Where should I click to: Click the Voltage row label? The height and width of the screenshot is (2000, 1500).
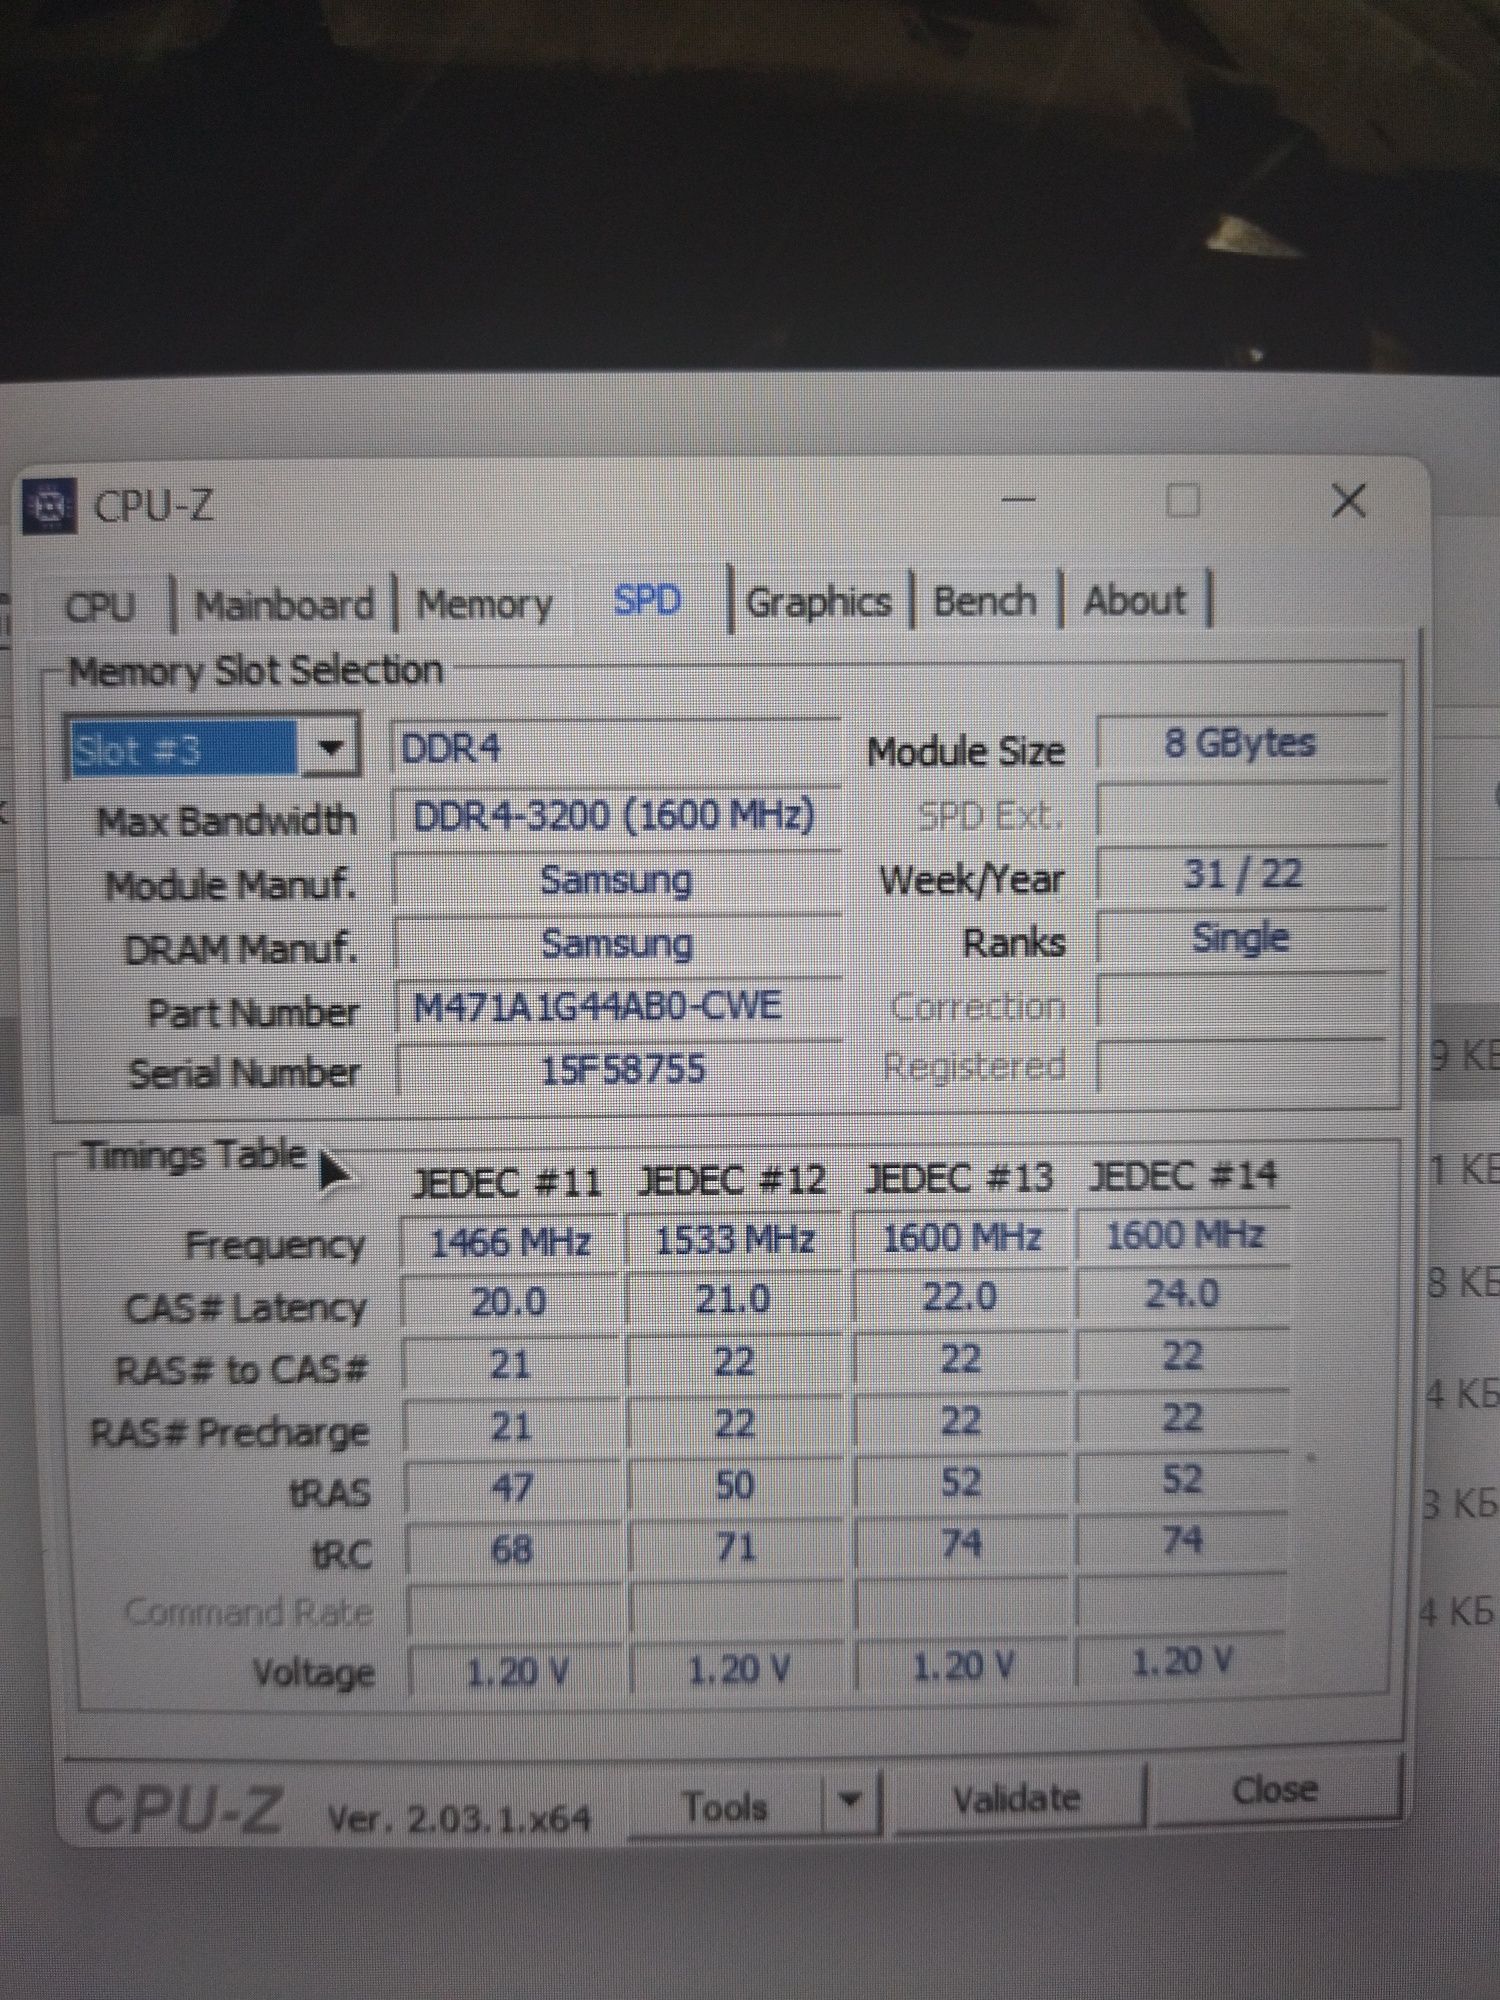[x=314, y=1672]
